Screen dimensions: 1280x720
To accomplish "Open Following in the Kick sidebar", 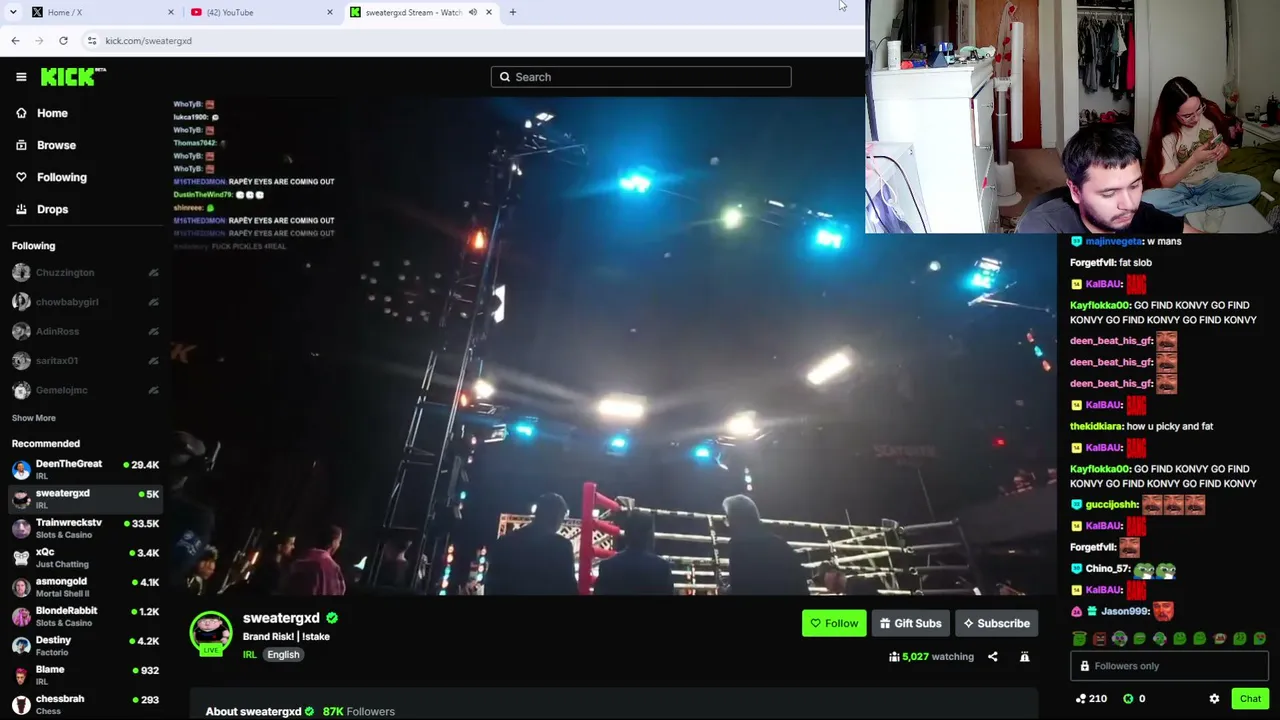I will pos(61,177).
